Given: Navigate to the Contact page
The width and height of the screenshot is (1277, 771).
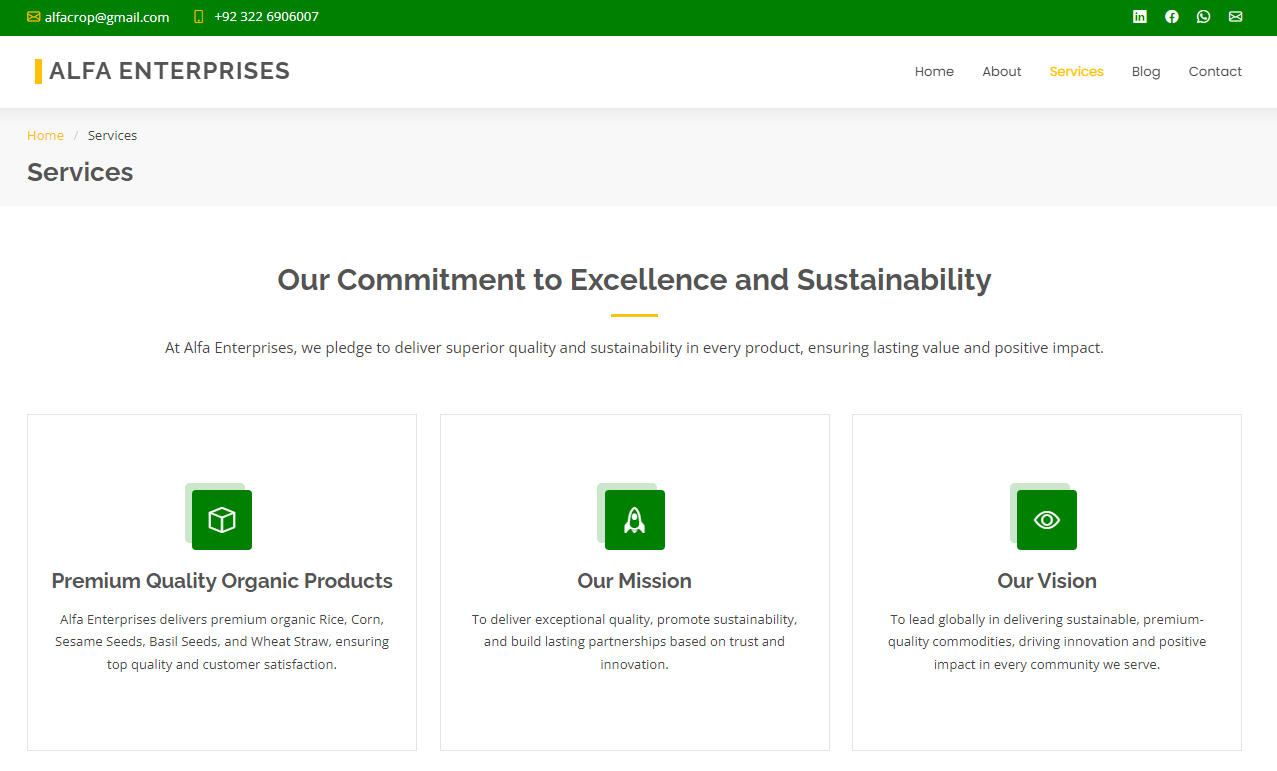Looking at the screenshot, I should [1215, 72].
